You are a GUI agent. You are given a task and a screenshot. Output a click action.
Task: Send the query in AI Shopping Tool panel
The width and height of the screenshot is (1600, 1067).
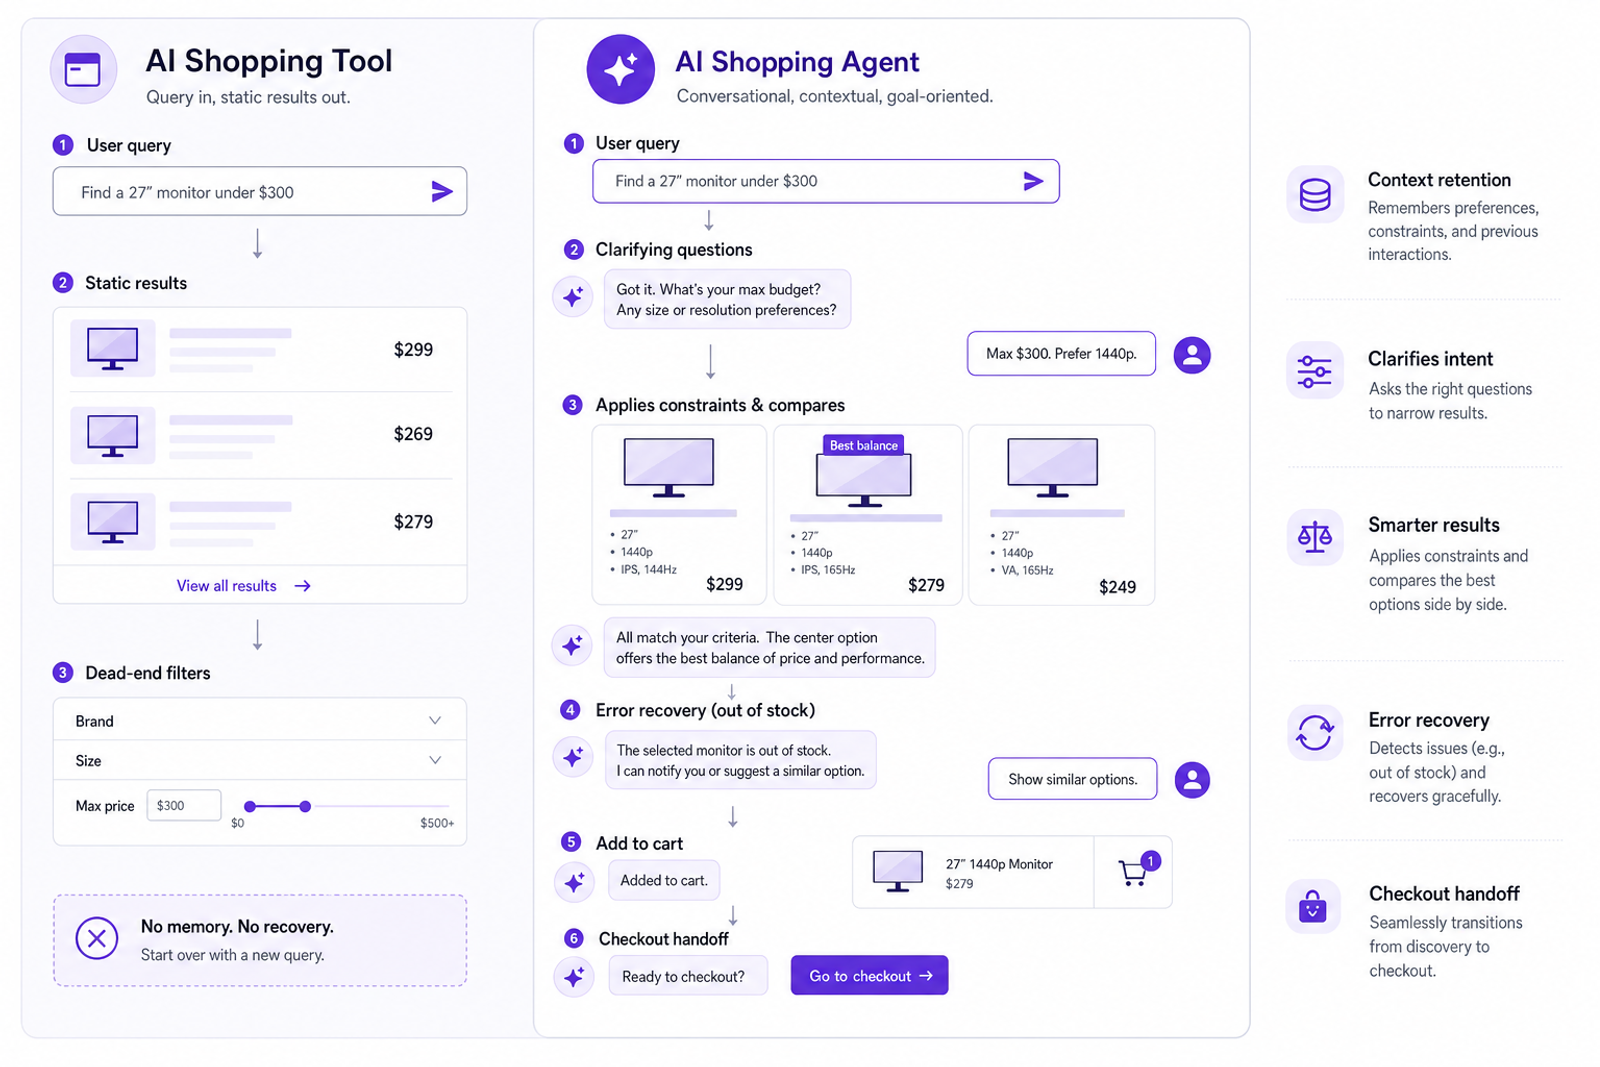tap(442, 192)
